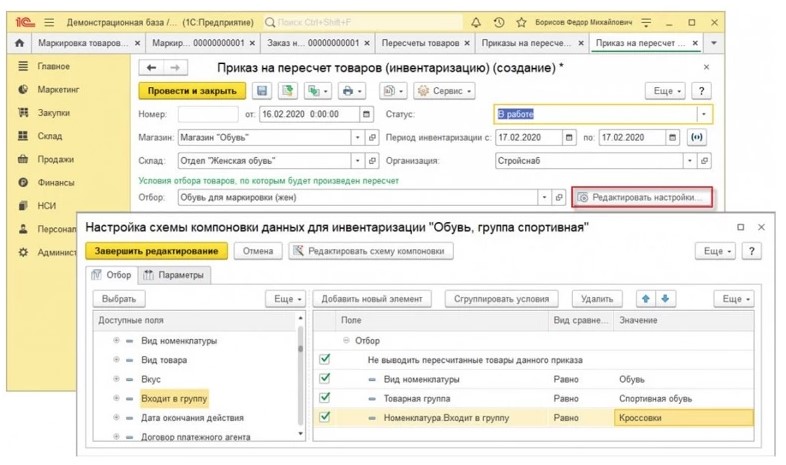Toggle the Товарная группа filter checkbox
This screenshot has height=465, width=786.
click(x=323, y=398)
